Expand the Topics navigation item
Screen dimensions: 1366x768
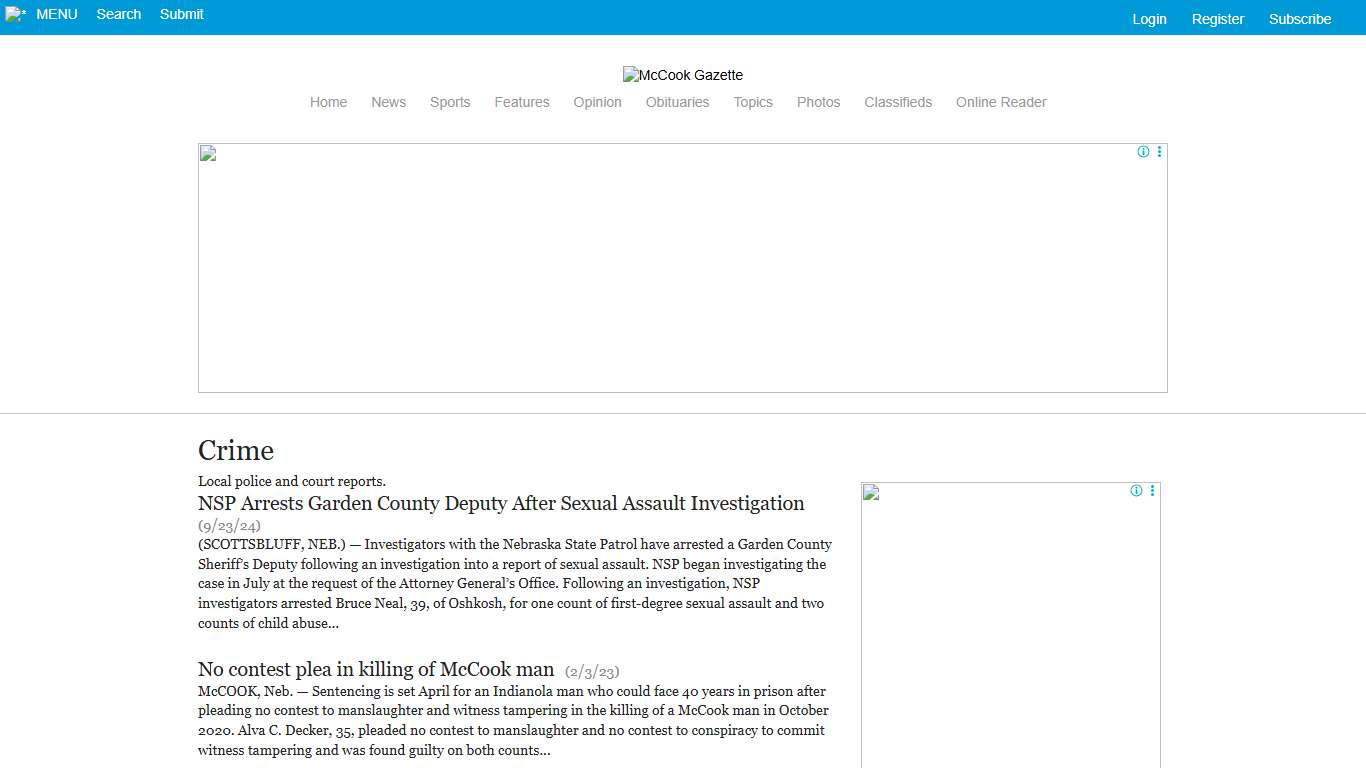(752, 102)
